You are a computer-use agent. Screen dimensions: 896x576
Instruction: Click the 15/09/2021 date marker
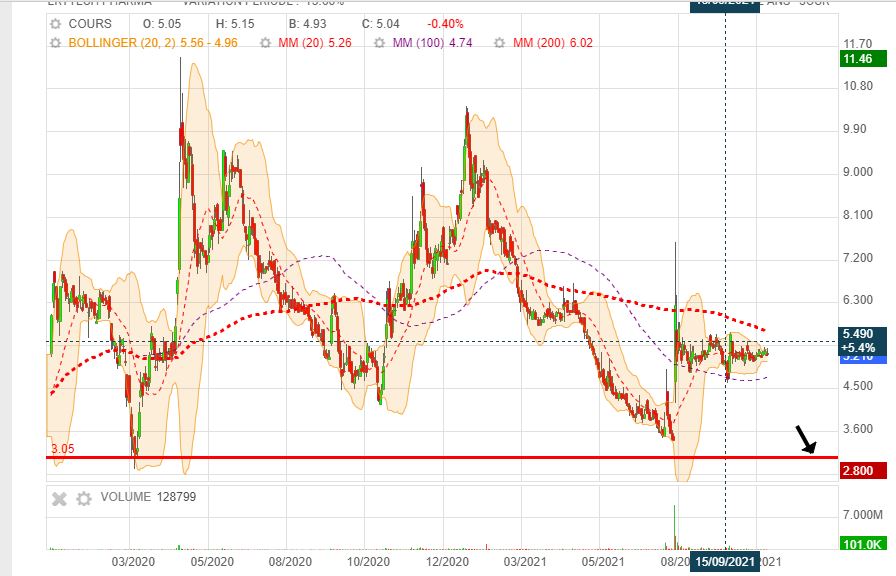[x=725, y=561]
